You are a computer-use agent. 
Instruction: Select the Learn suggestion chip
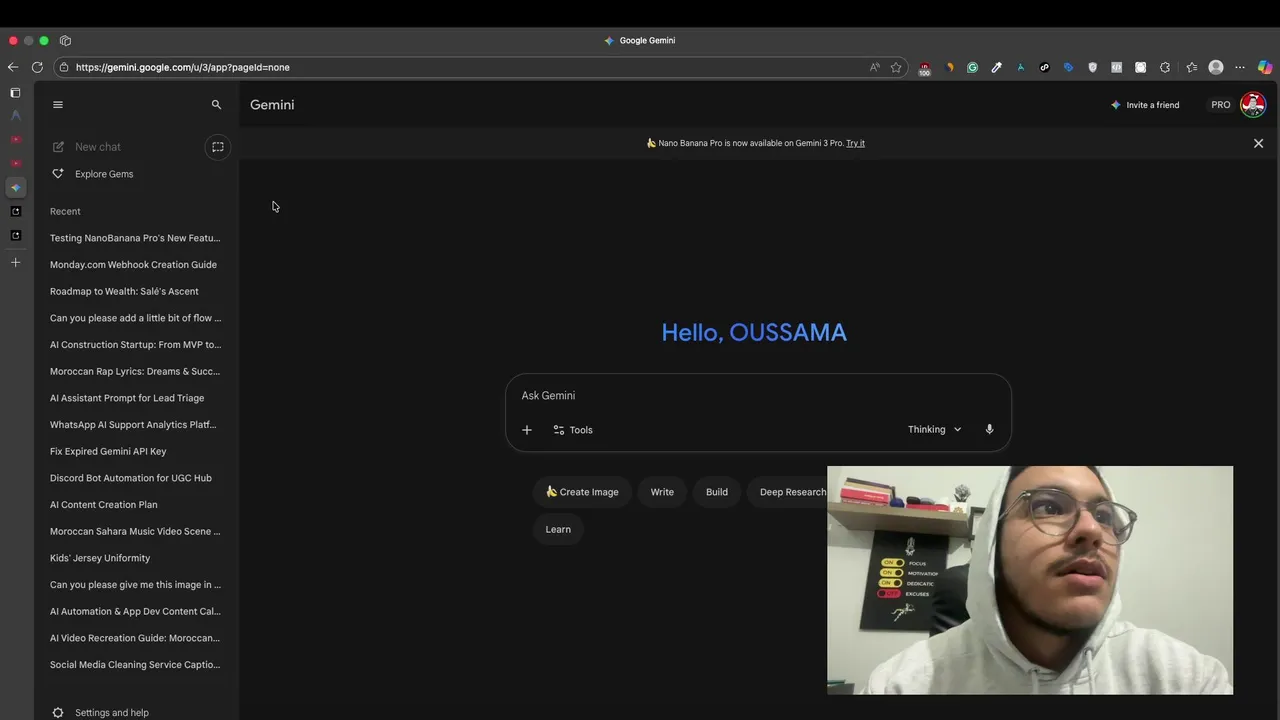pyautogui.click(x=558, y=529)
